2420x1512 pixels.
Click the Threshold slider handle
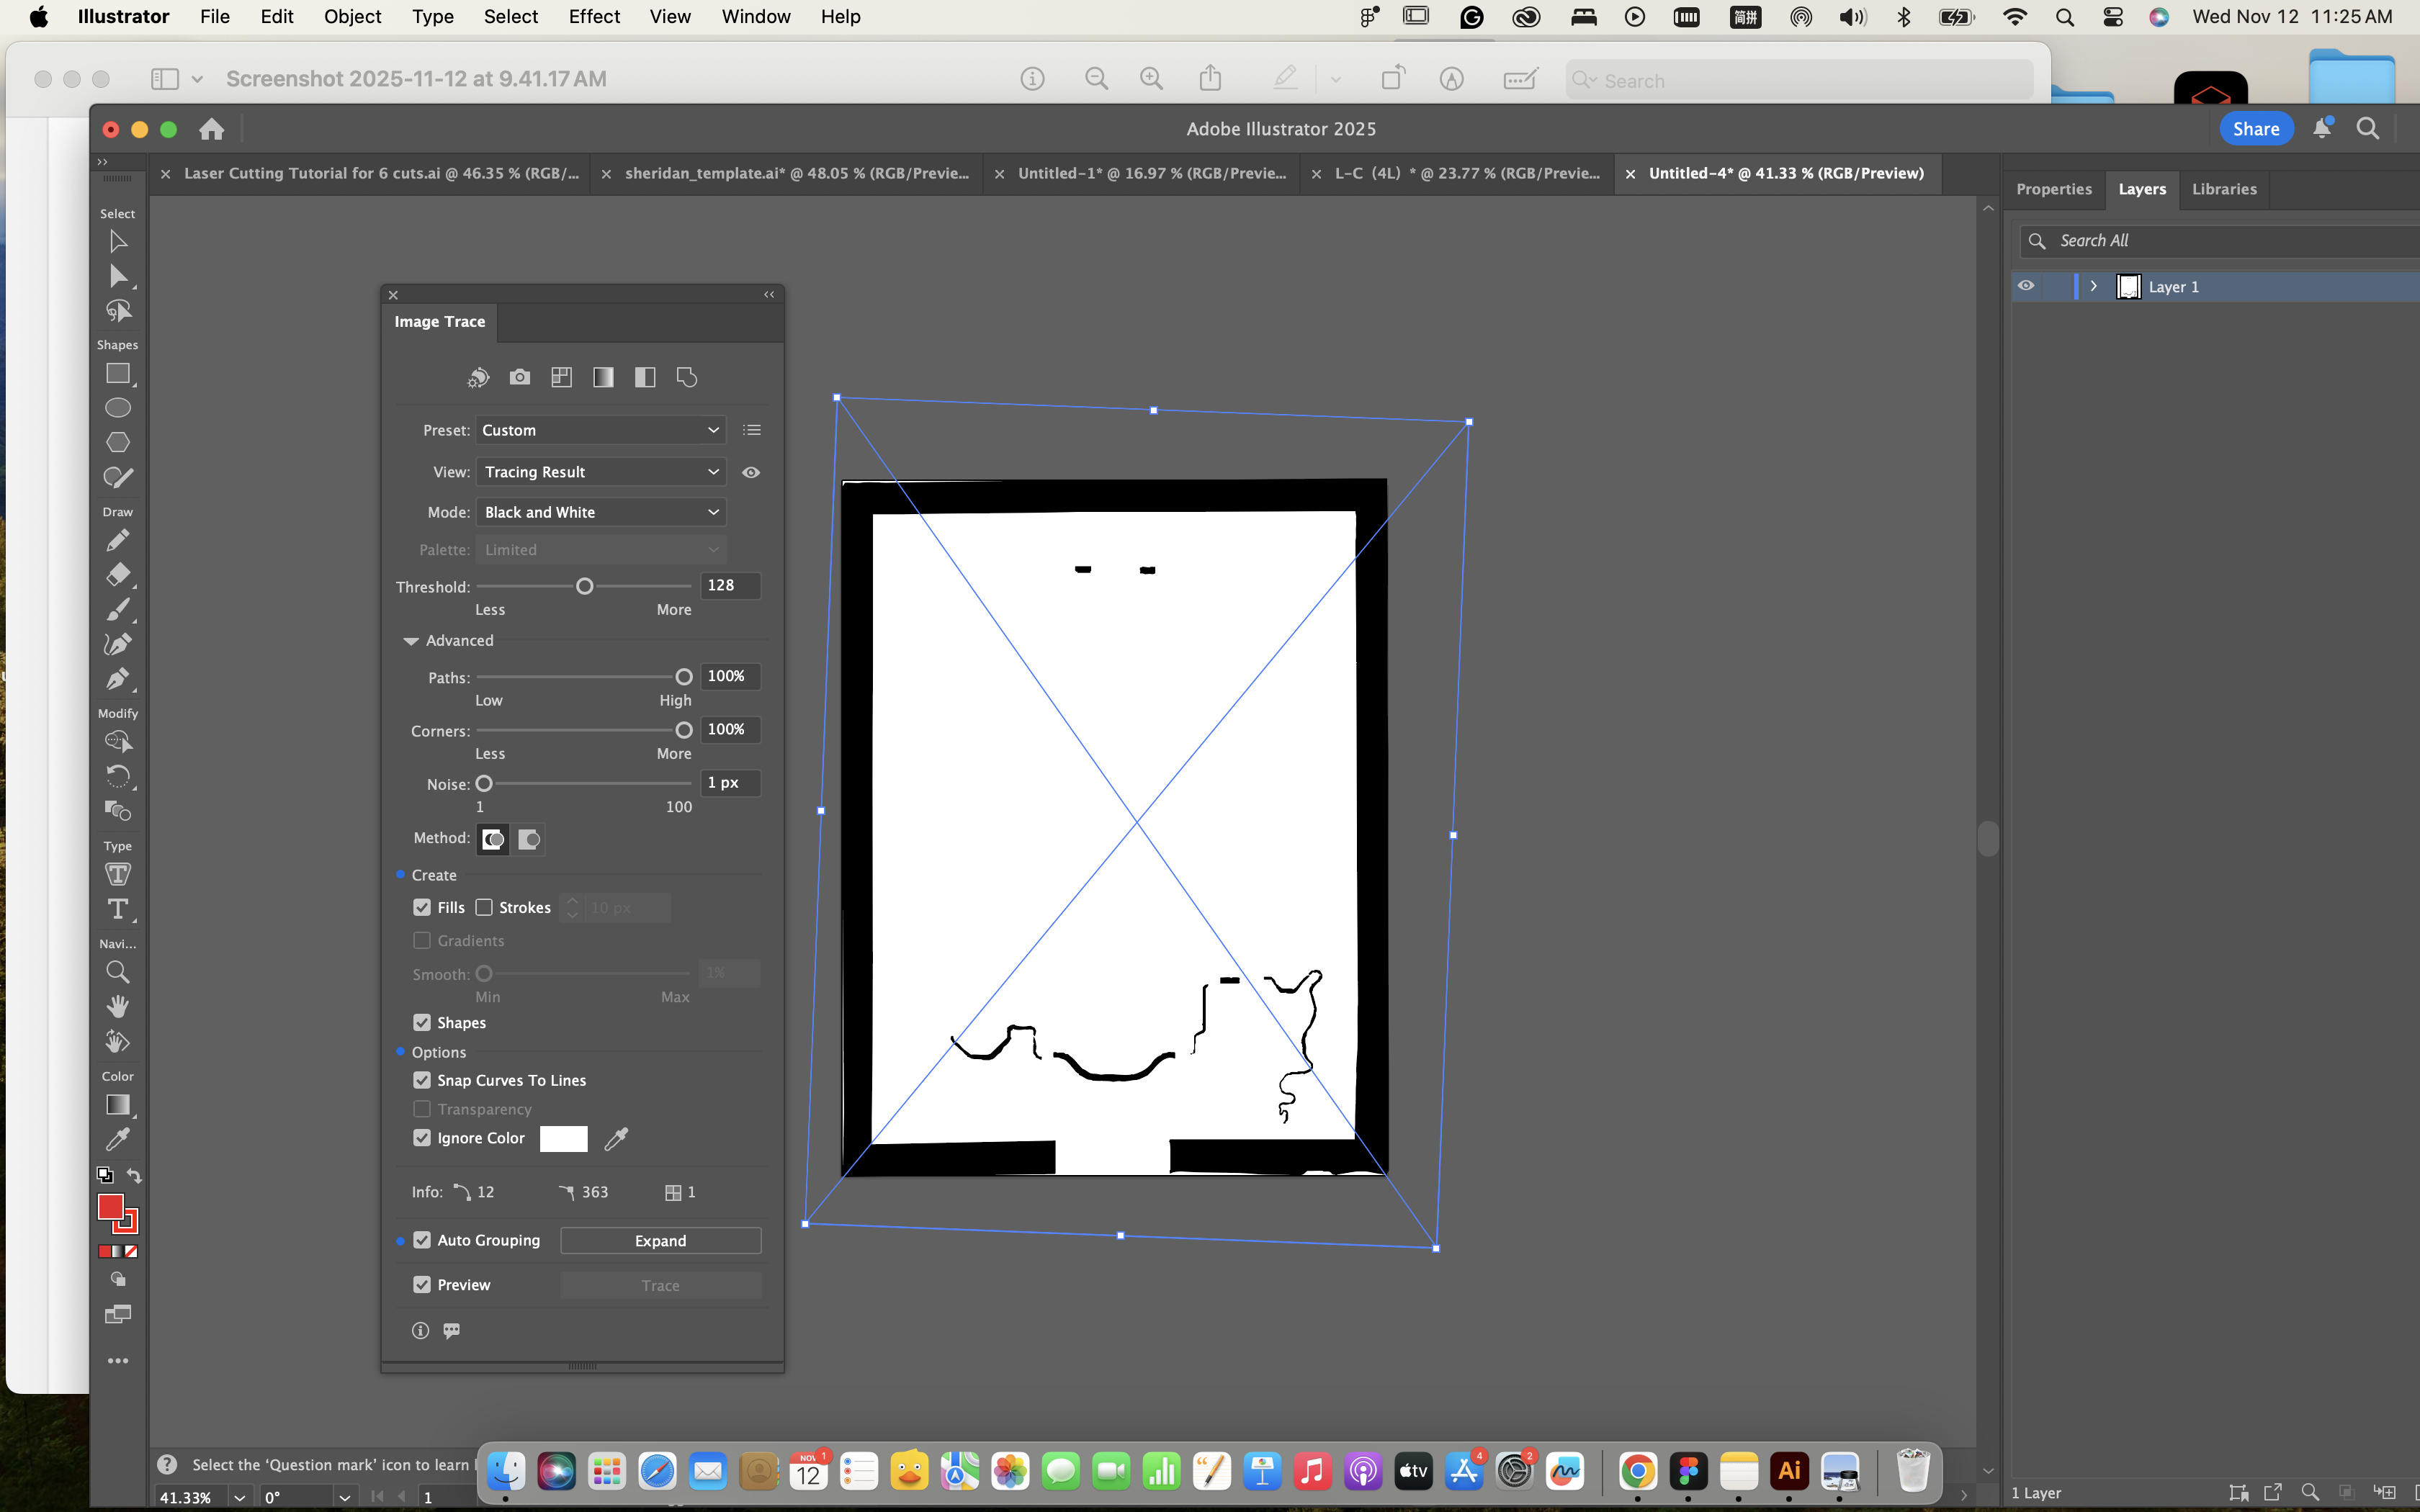pos(584,586)
